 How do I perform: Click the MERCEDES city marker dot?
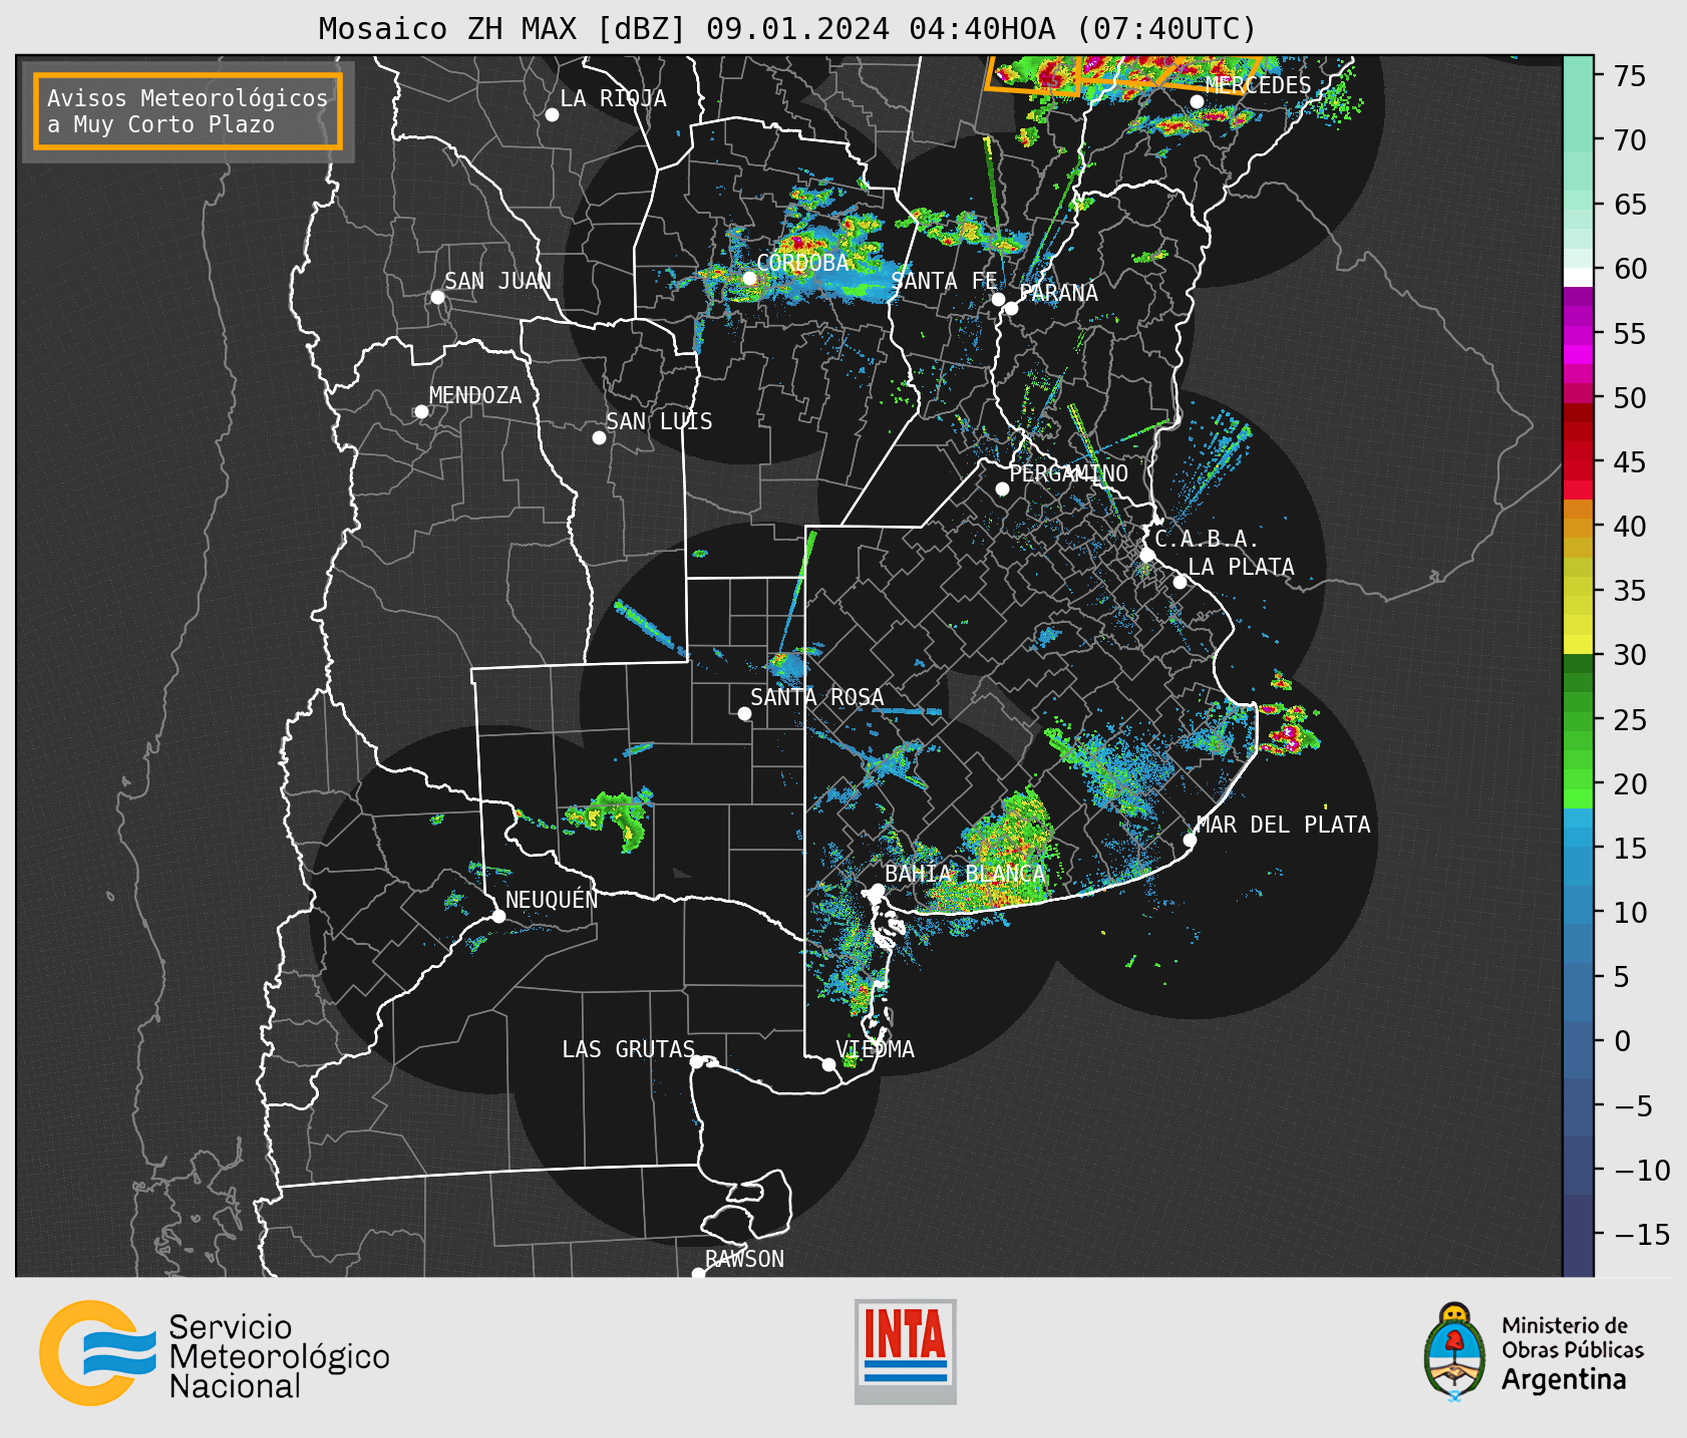(1197, 102)
